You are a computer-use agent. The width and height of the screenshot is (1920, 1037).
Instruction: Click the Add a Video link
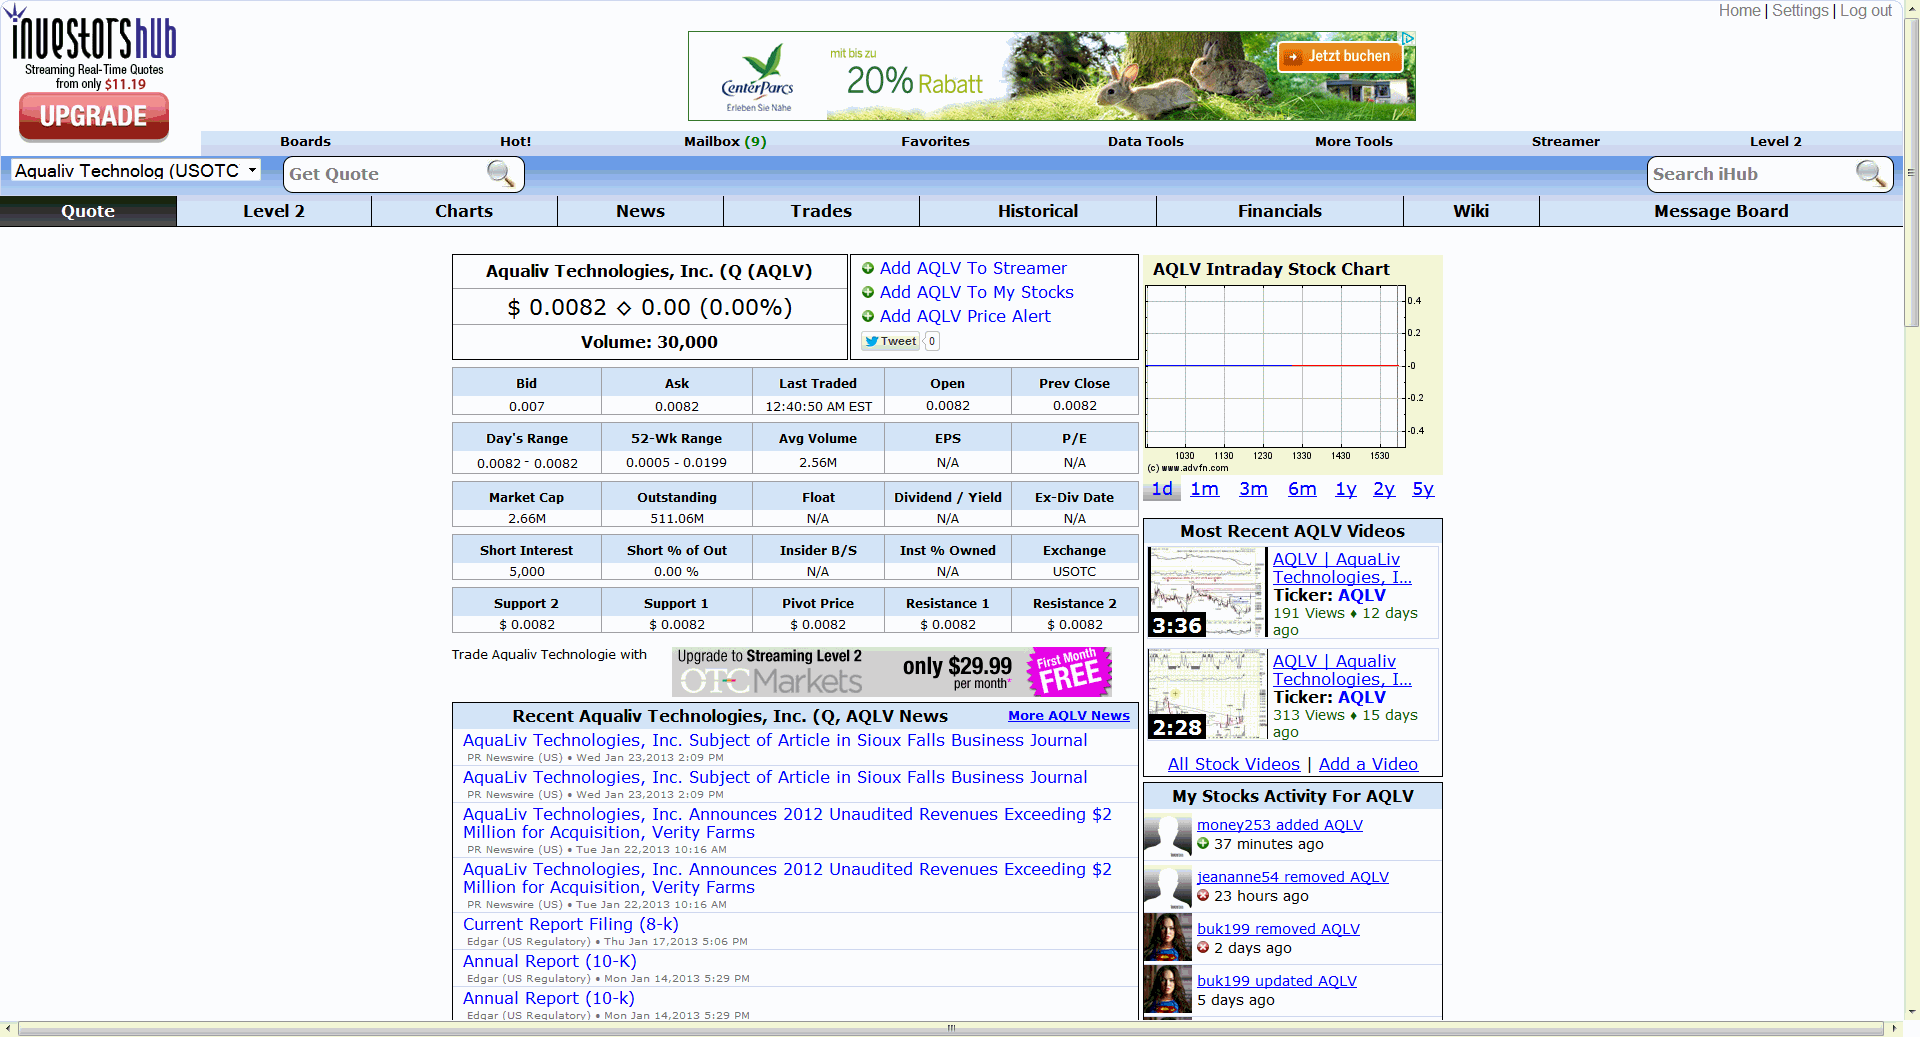click(1368, 764)
